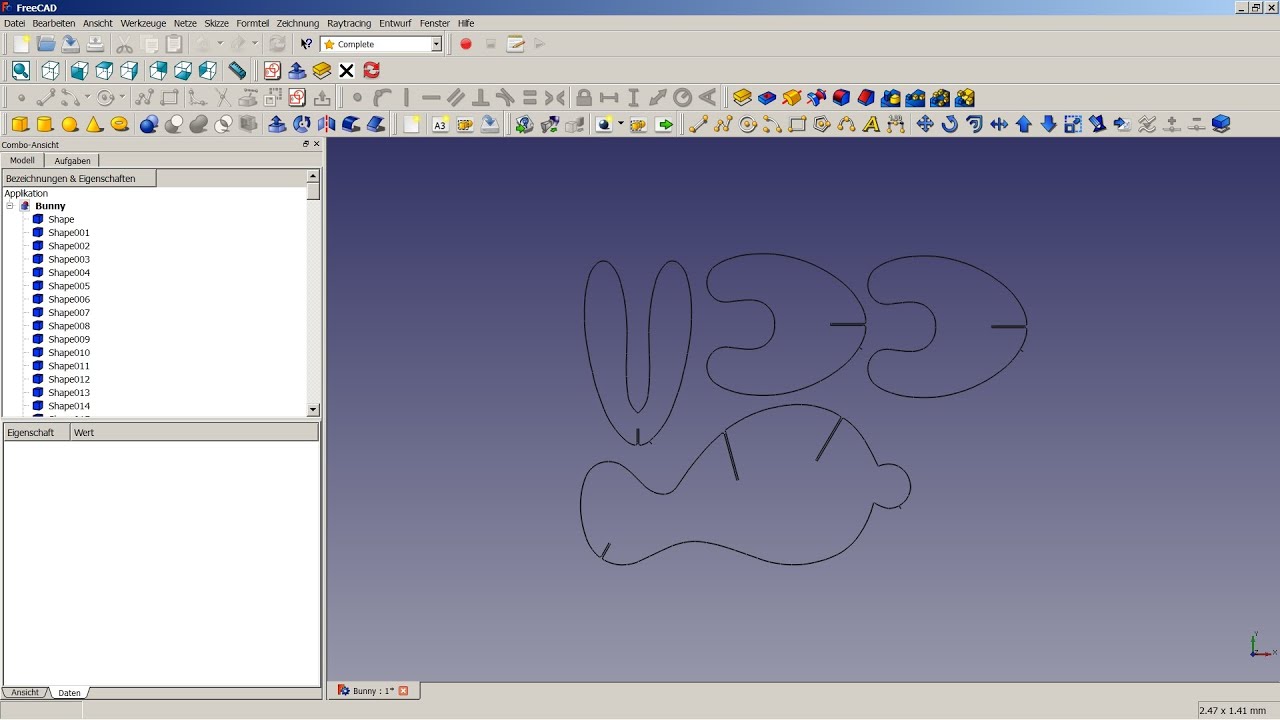Click the tree scrollbar down arrow
This screenshot has width=1280, height=720.
pos(313,409)
